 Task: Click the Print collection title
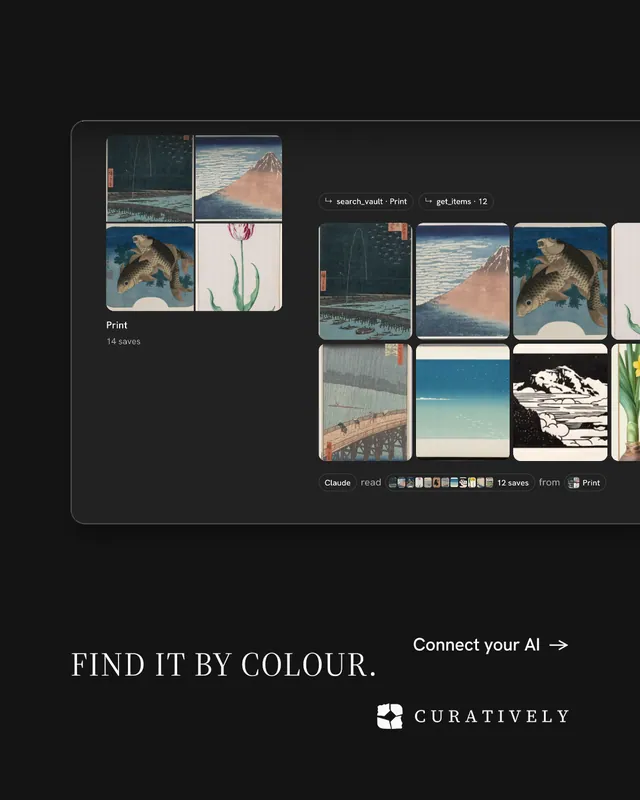(116, 325)
